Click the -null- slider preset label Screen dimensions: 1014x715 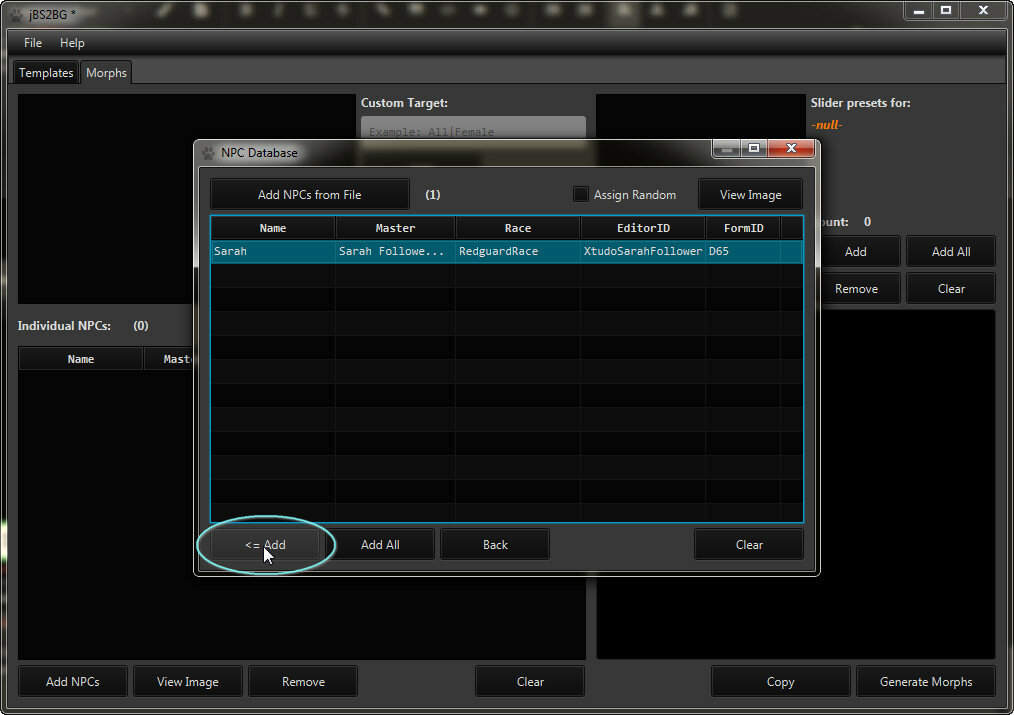point(826,125)
